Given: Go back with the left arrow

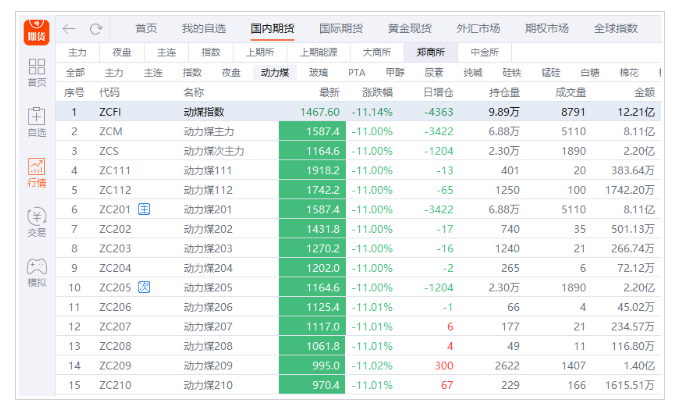Looking at the screenshot, I should click(69, 29).
